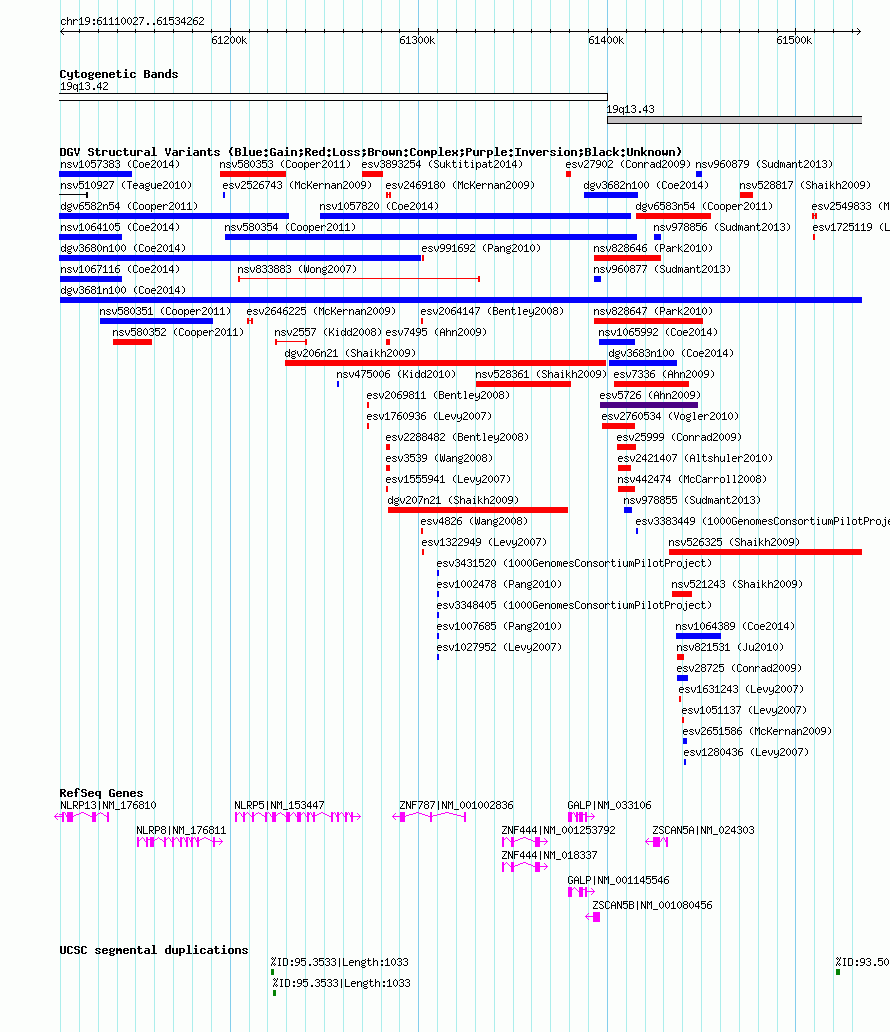Open the UCSC segmental duplications track title
The image size is (890, 1032).
click(x=154, y=950)
